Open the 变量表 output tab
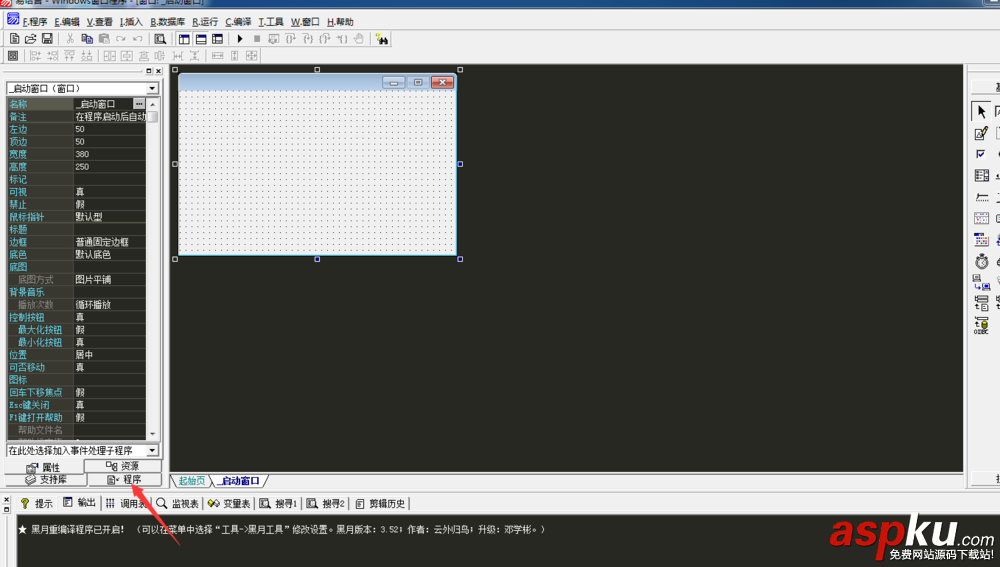This screenshot has width=1000, height=567. point(229,503)
